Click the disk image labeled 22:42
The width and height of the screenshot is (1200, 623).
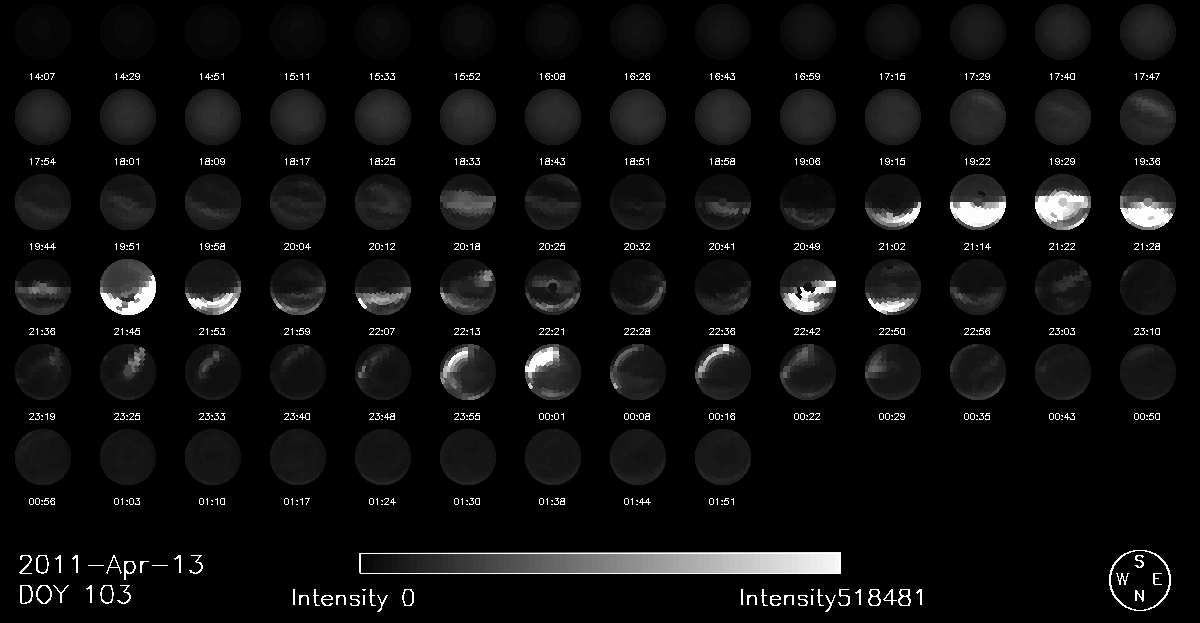[x=808, y=287]
